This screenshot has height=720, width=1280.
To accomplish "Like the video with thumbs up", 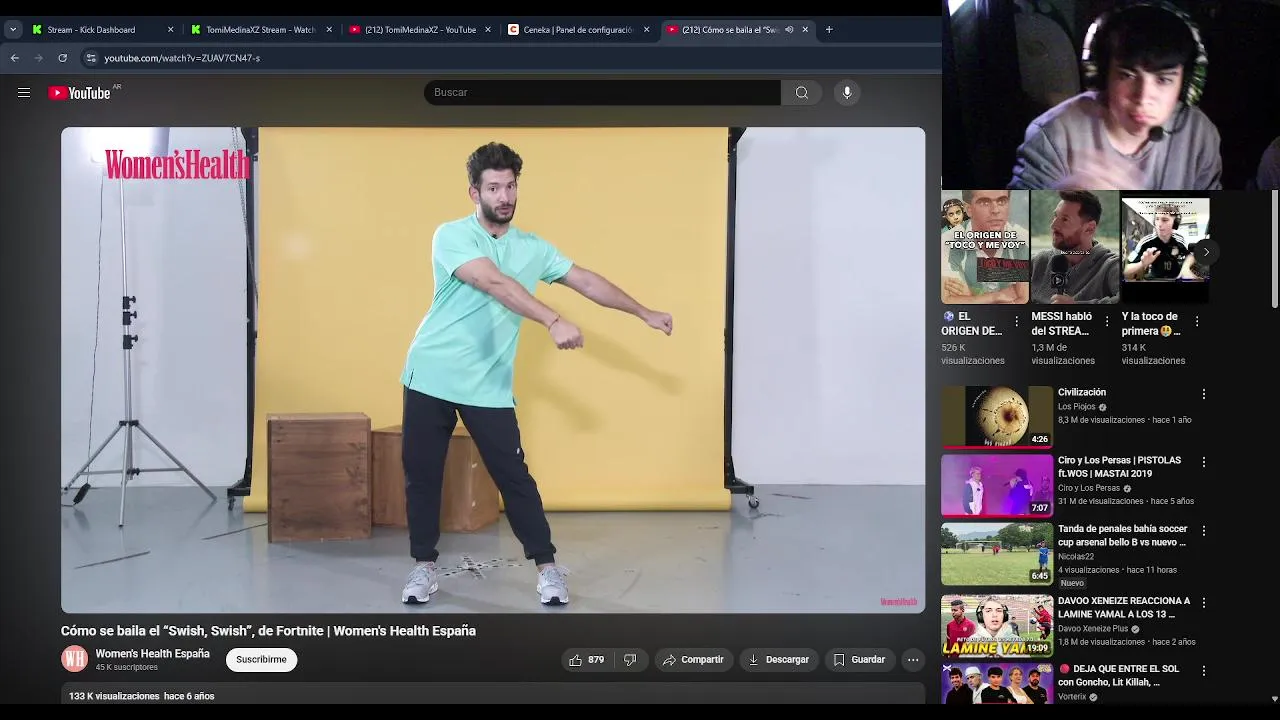I will point(586,660).
